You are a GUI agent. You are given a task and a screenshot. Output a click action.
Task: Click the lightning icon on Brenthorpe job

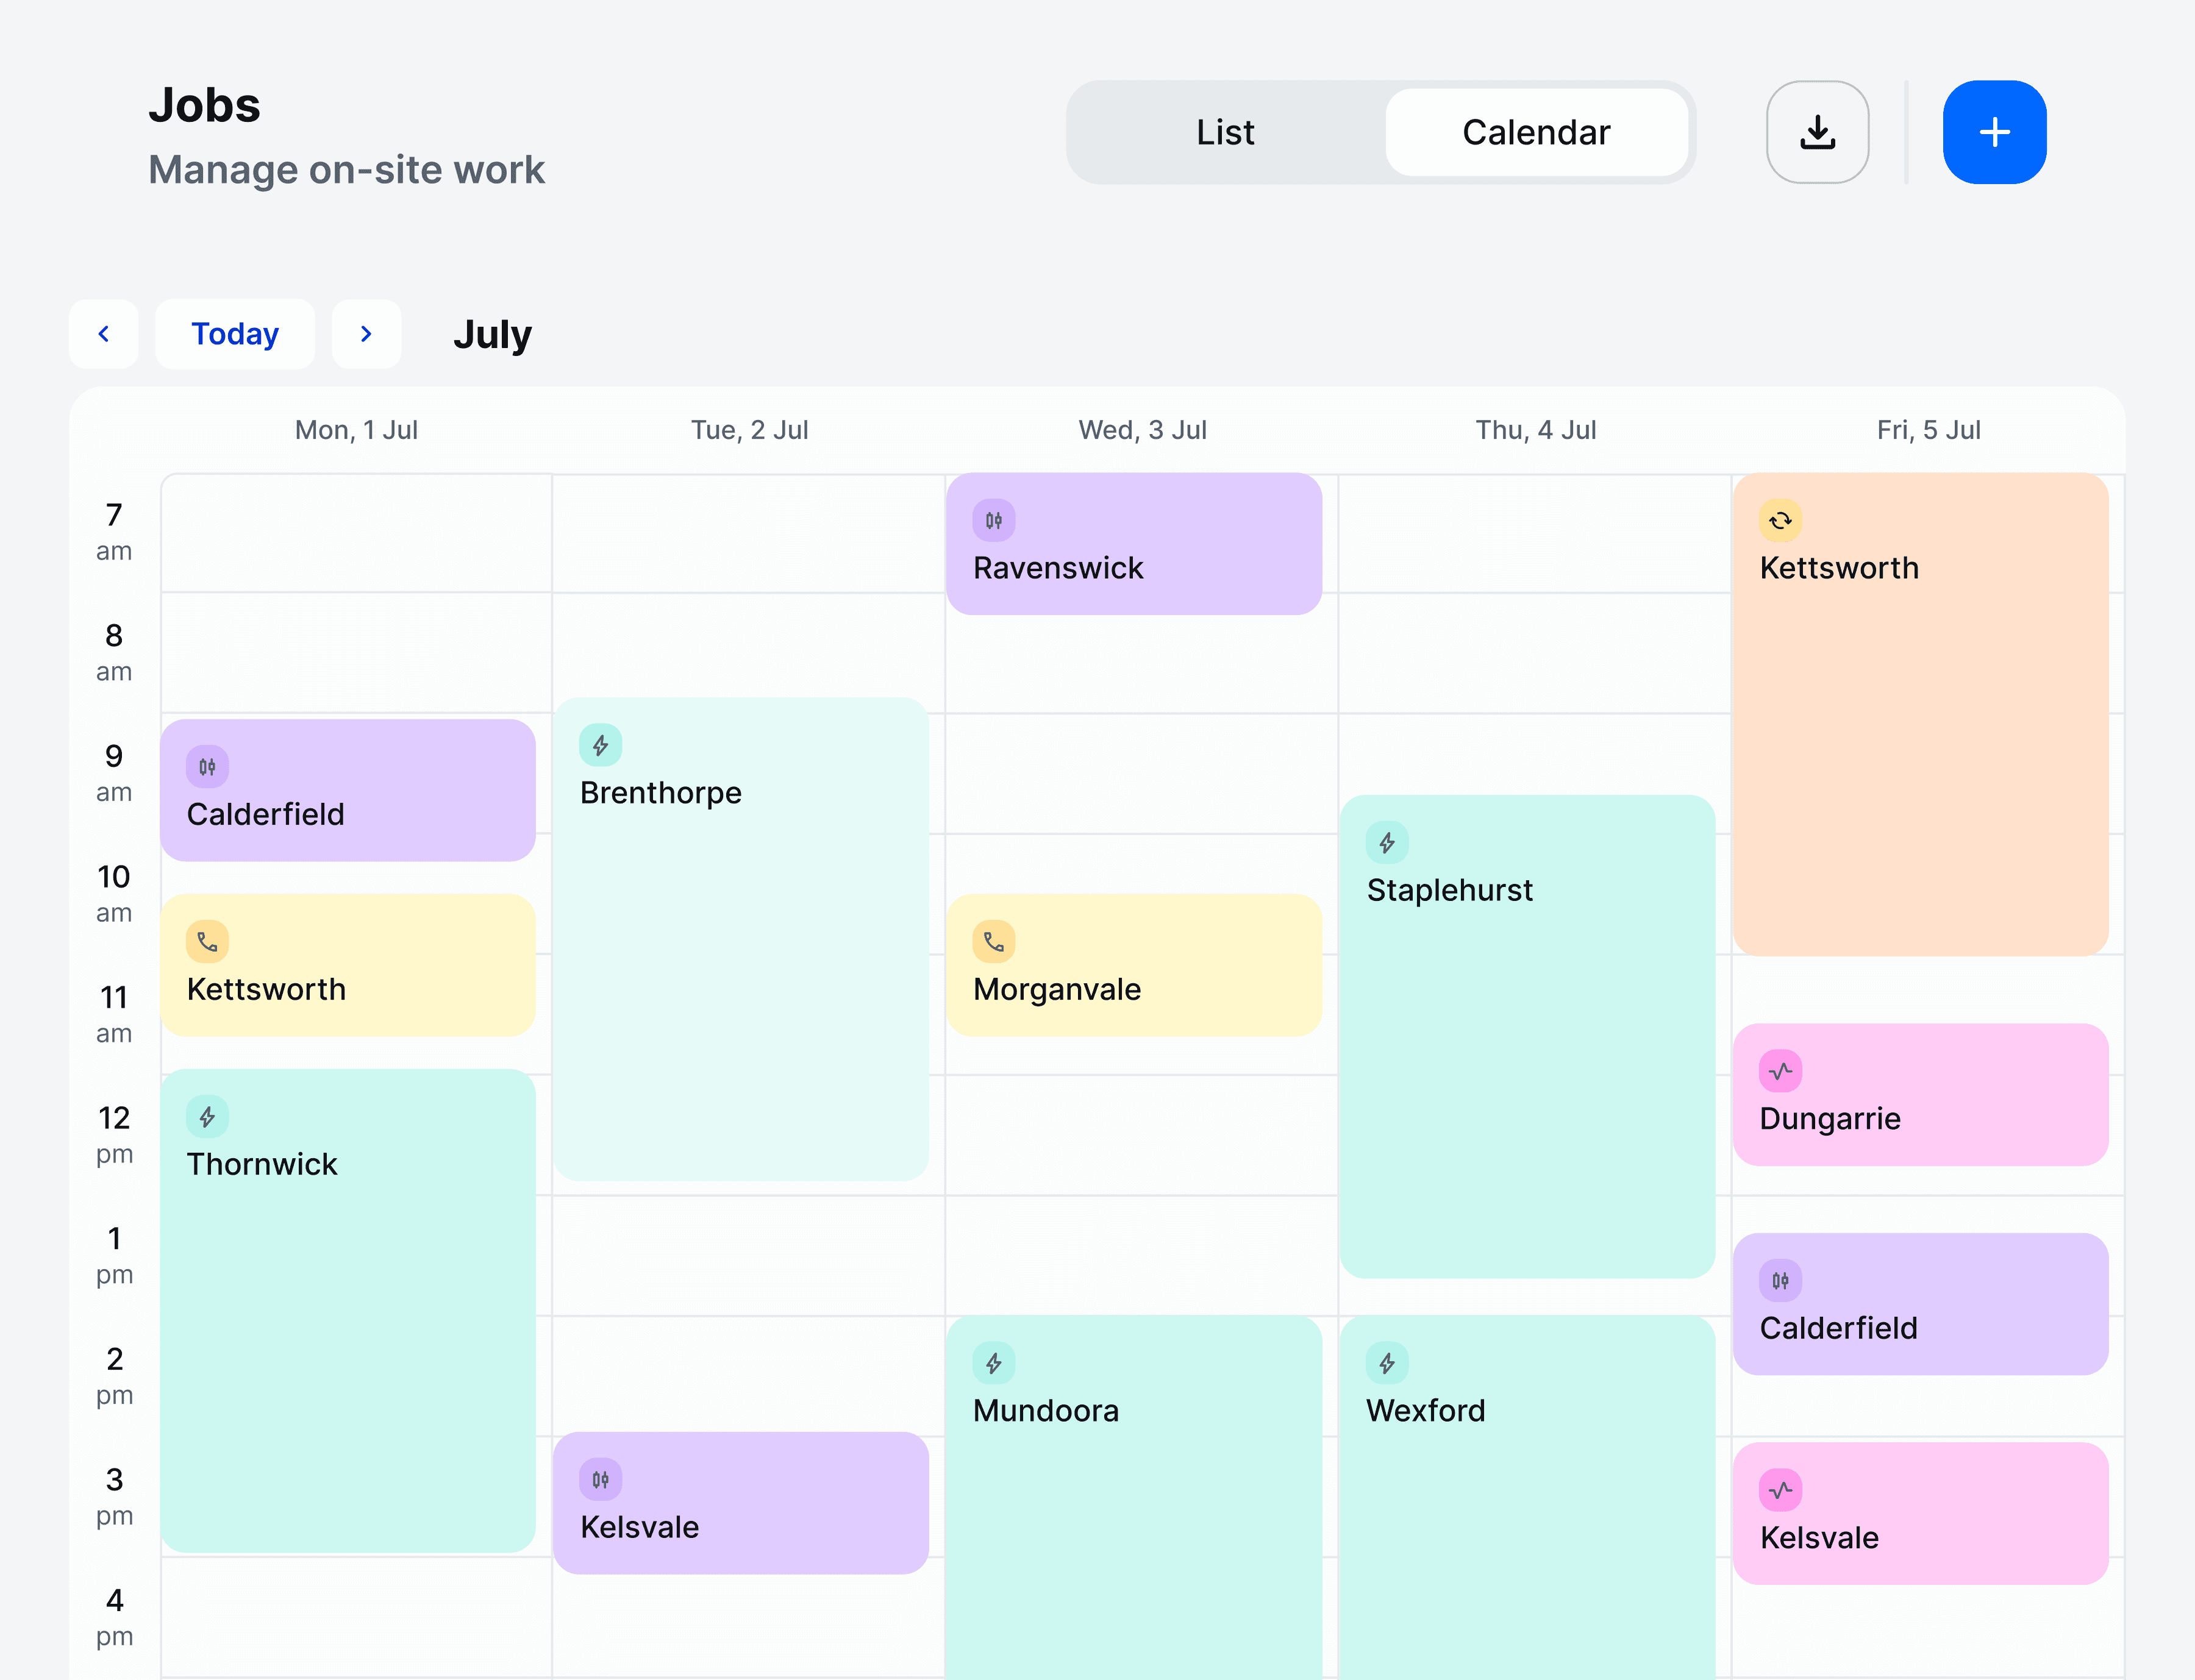(600, 746)
